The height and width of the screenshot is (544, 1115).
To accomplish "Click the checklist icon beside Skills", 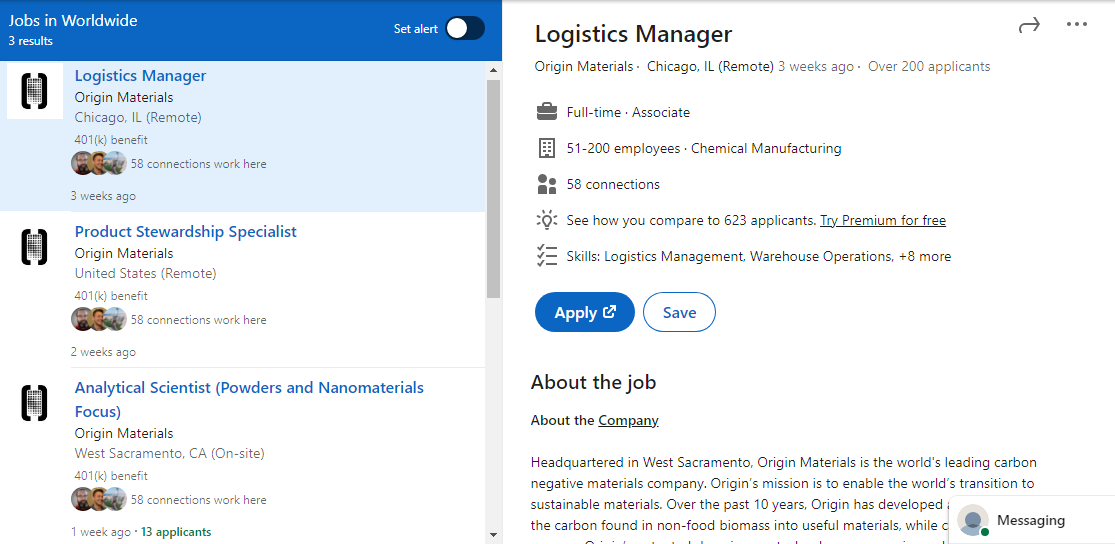I will tap(546, 256).
